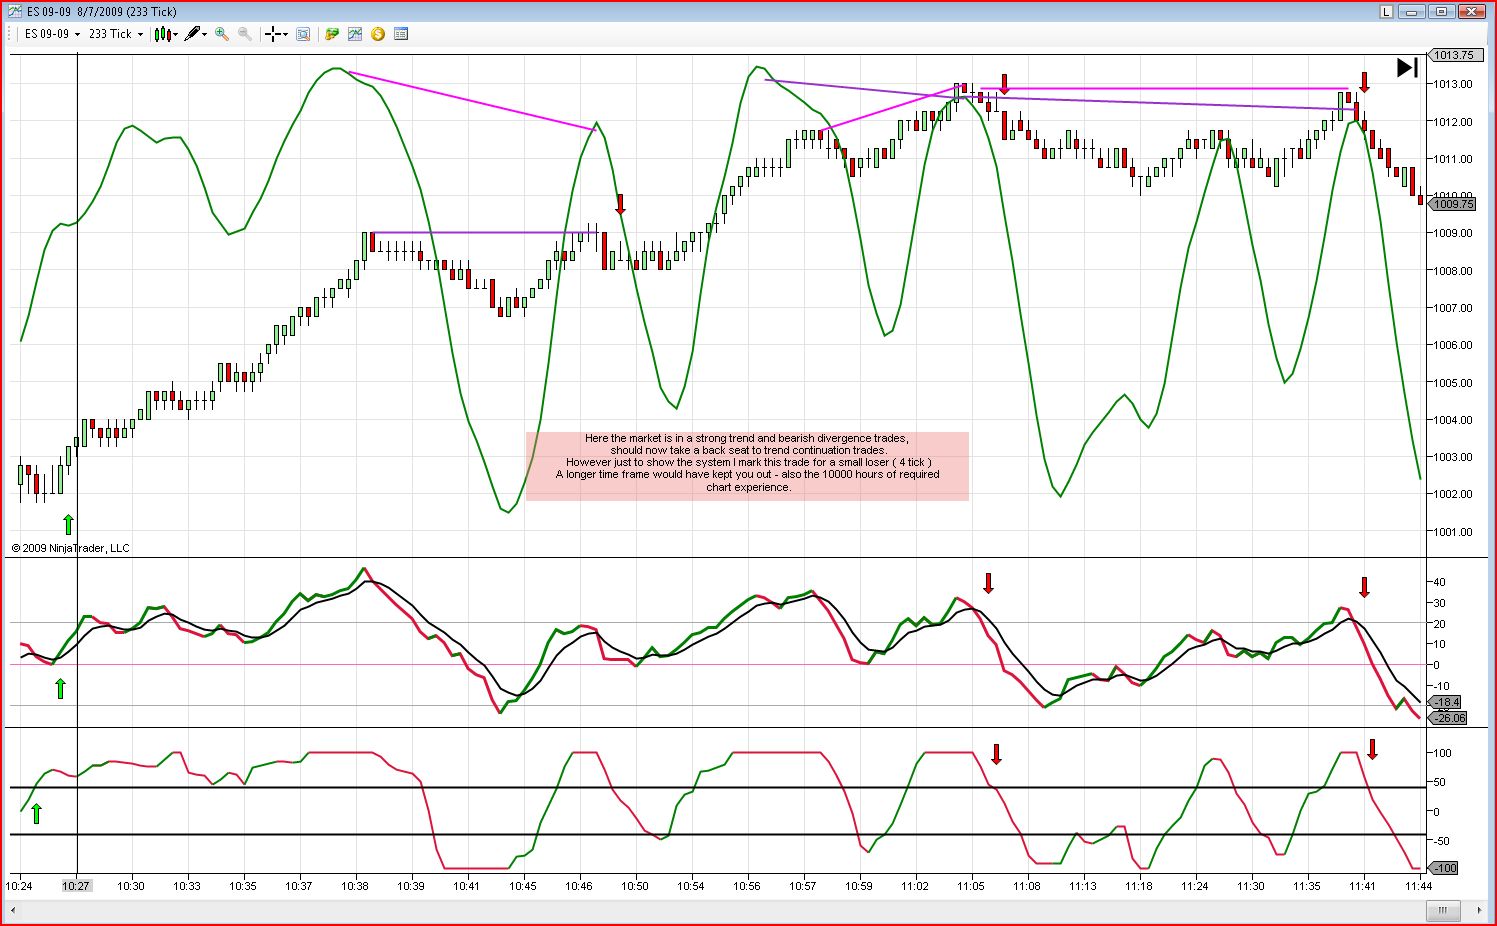Open the candlestick chart style dropdown
The image size is (1497, 926).
166,34
